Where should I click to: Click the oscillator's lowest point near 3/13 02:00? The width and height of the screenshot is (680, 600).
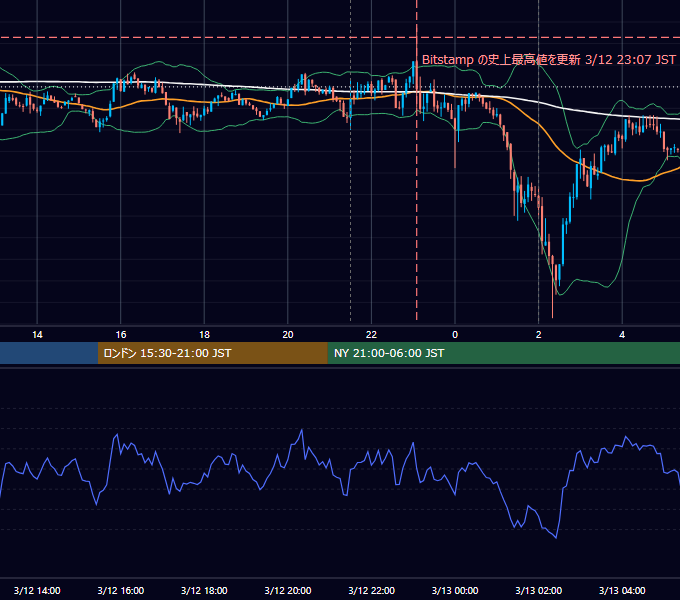tap(556, 538)
